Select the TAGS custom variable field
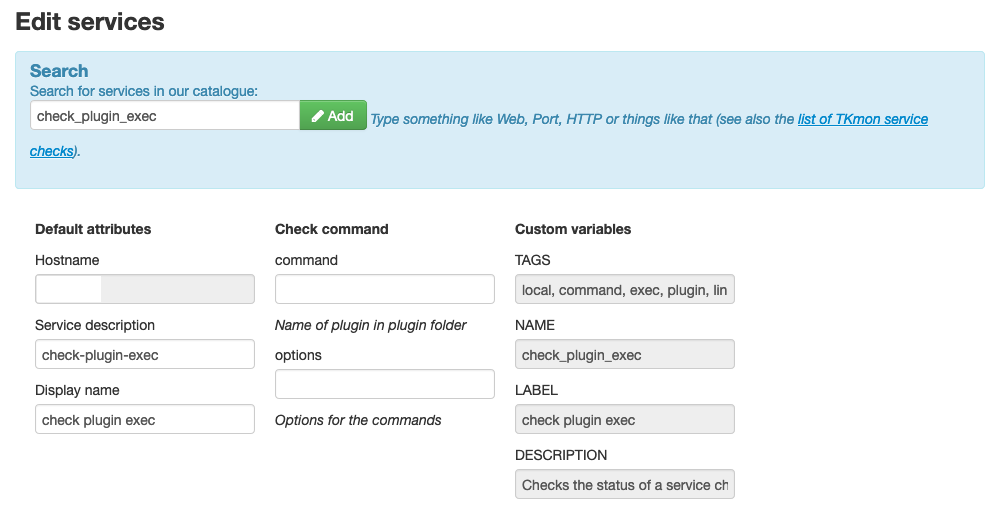 point(625,289)
